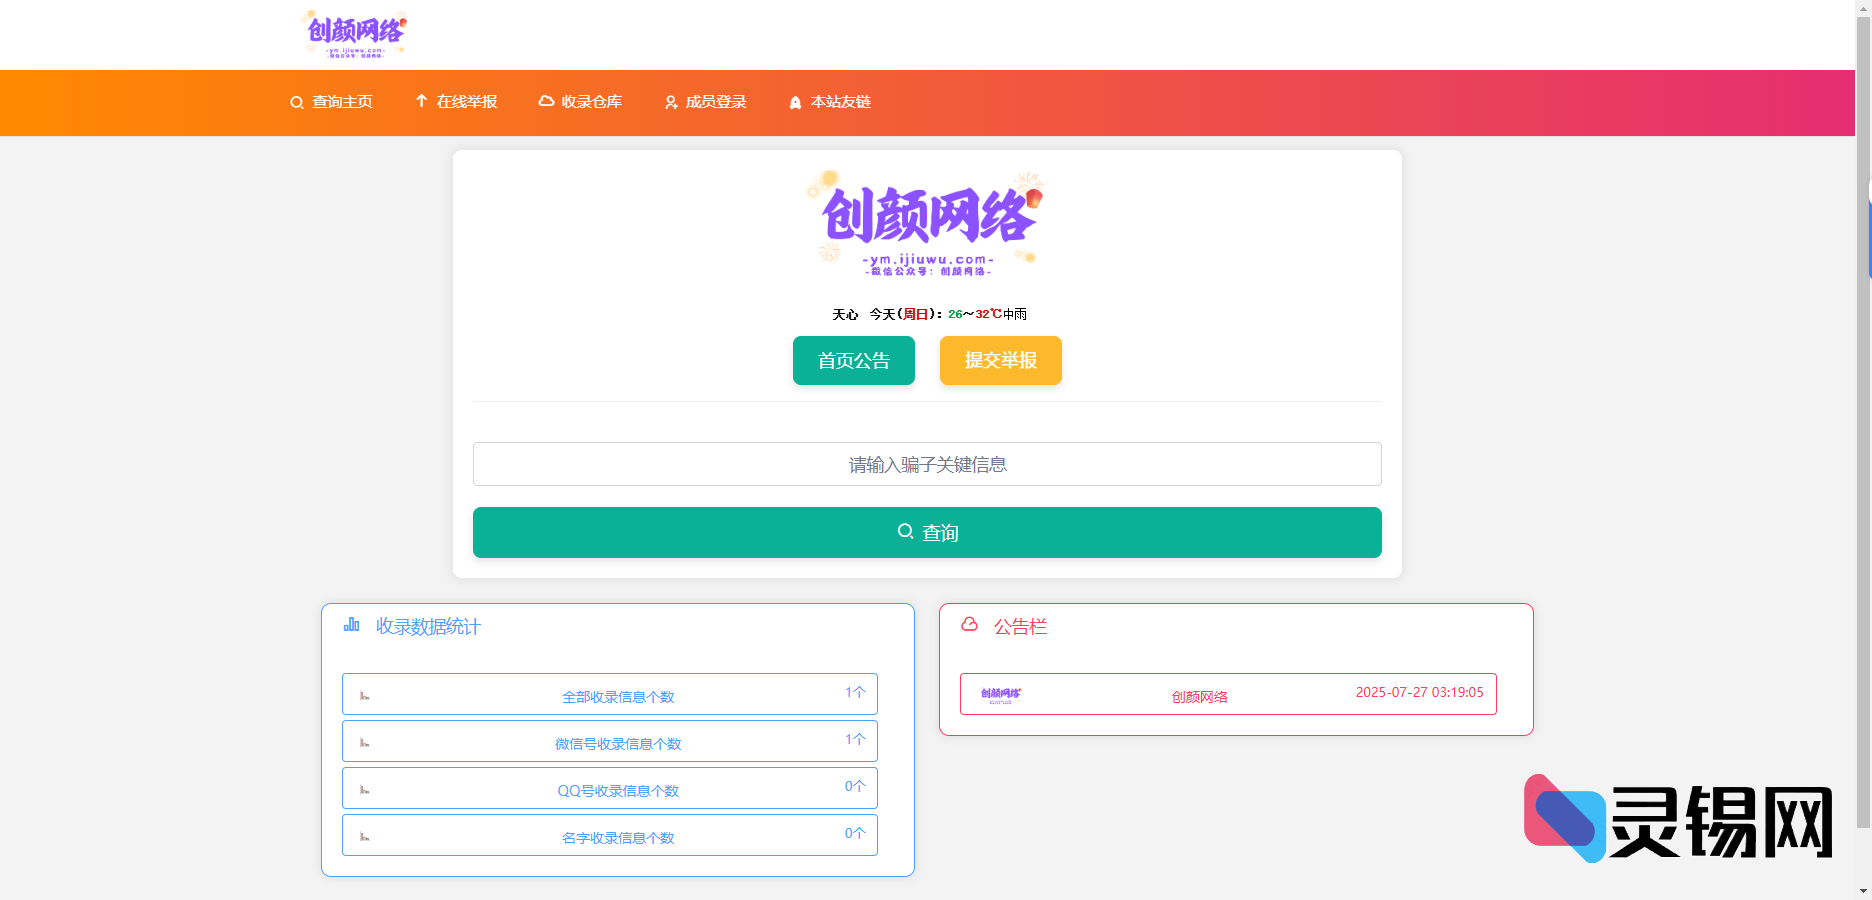Click the cloud icon beside 公告栏
The width and height of the screenshot is (1872, 900).
tap(969, 625)
